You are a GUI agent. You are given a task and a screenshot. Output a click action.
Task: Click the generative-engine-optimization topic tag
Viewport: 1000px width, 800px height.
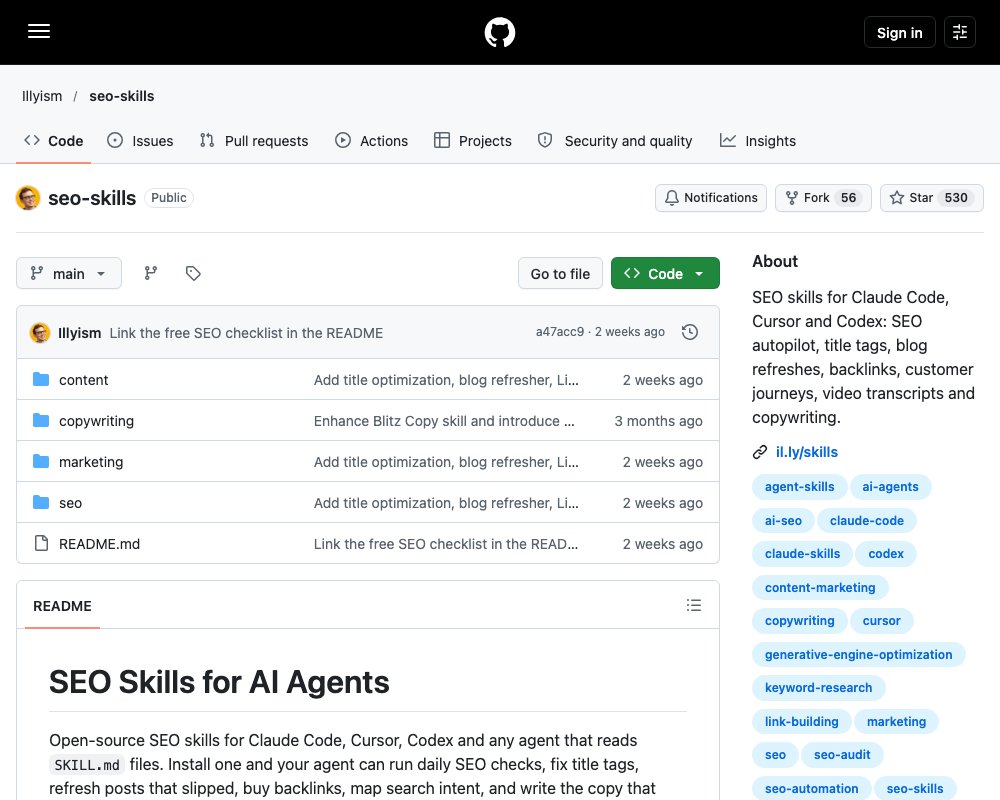[858, 655]
